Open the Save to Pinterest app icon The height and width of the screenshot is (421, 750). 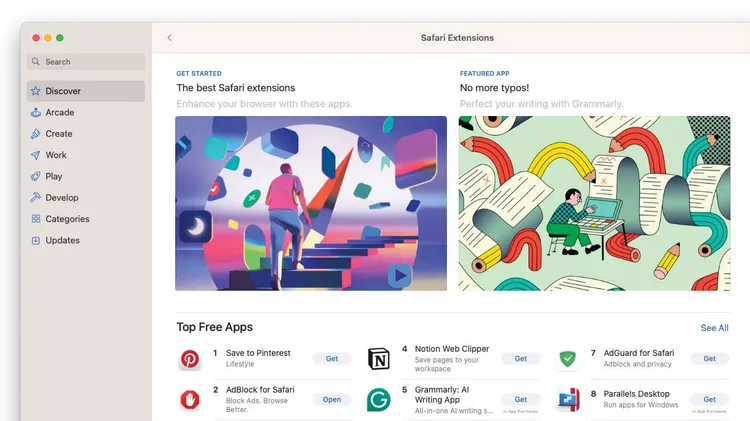[x=190, y=359]
